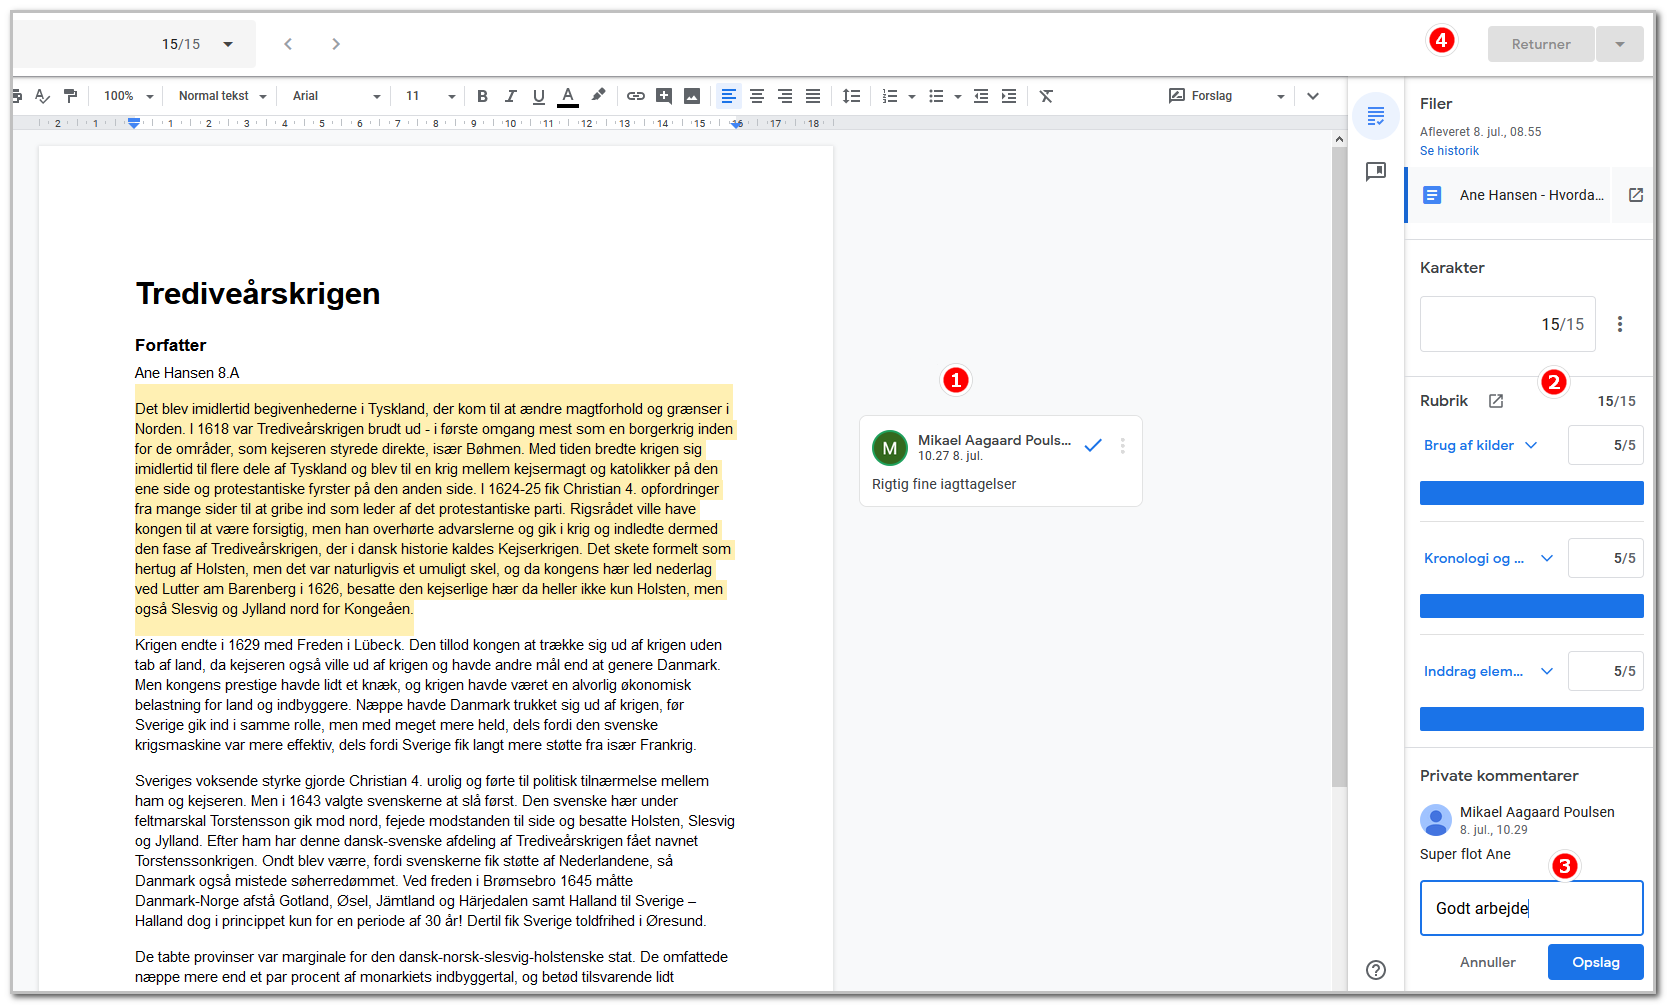Open the highlight color picker
Viewport: 1667px width, 1005px height.
[x=598, y=96]
